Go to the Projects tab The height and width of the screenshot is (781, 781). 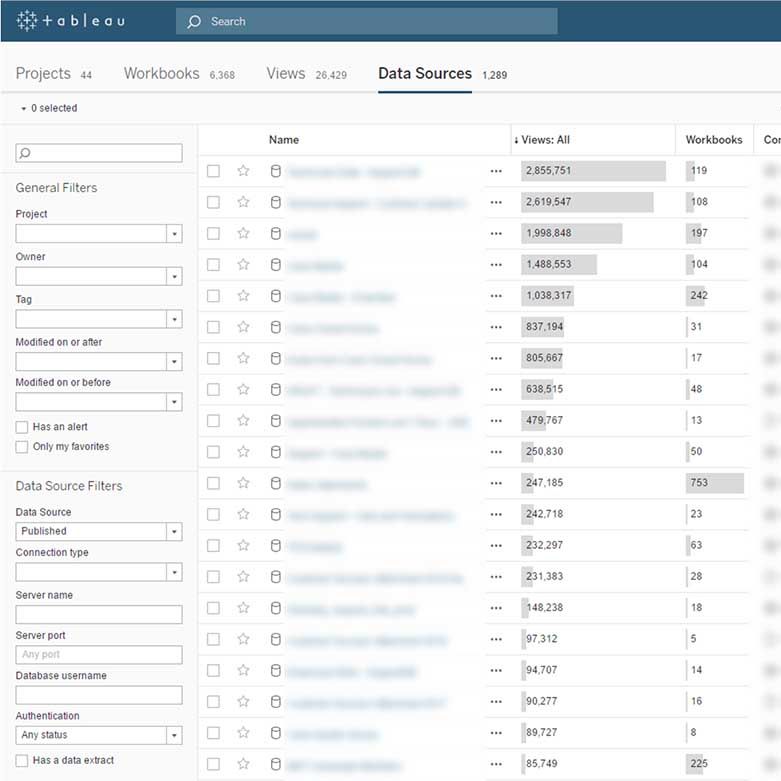(43, 74)
